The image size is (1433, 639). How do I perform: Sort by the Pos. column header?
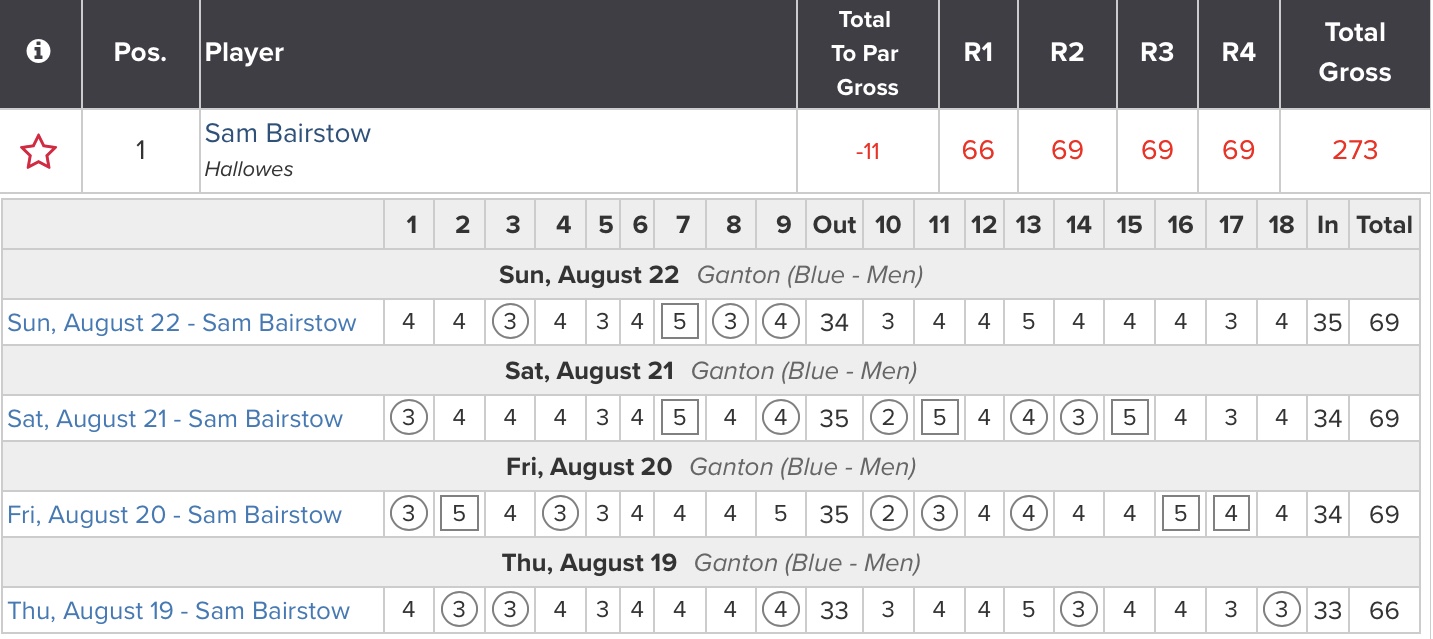140,53
